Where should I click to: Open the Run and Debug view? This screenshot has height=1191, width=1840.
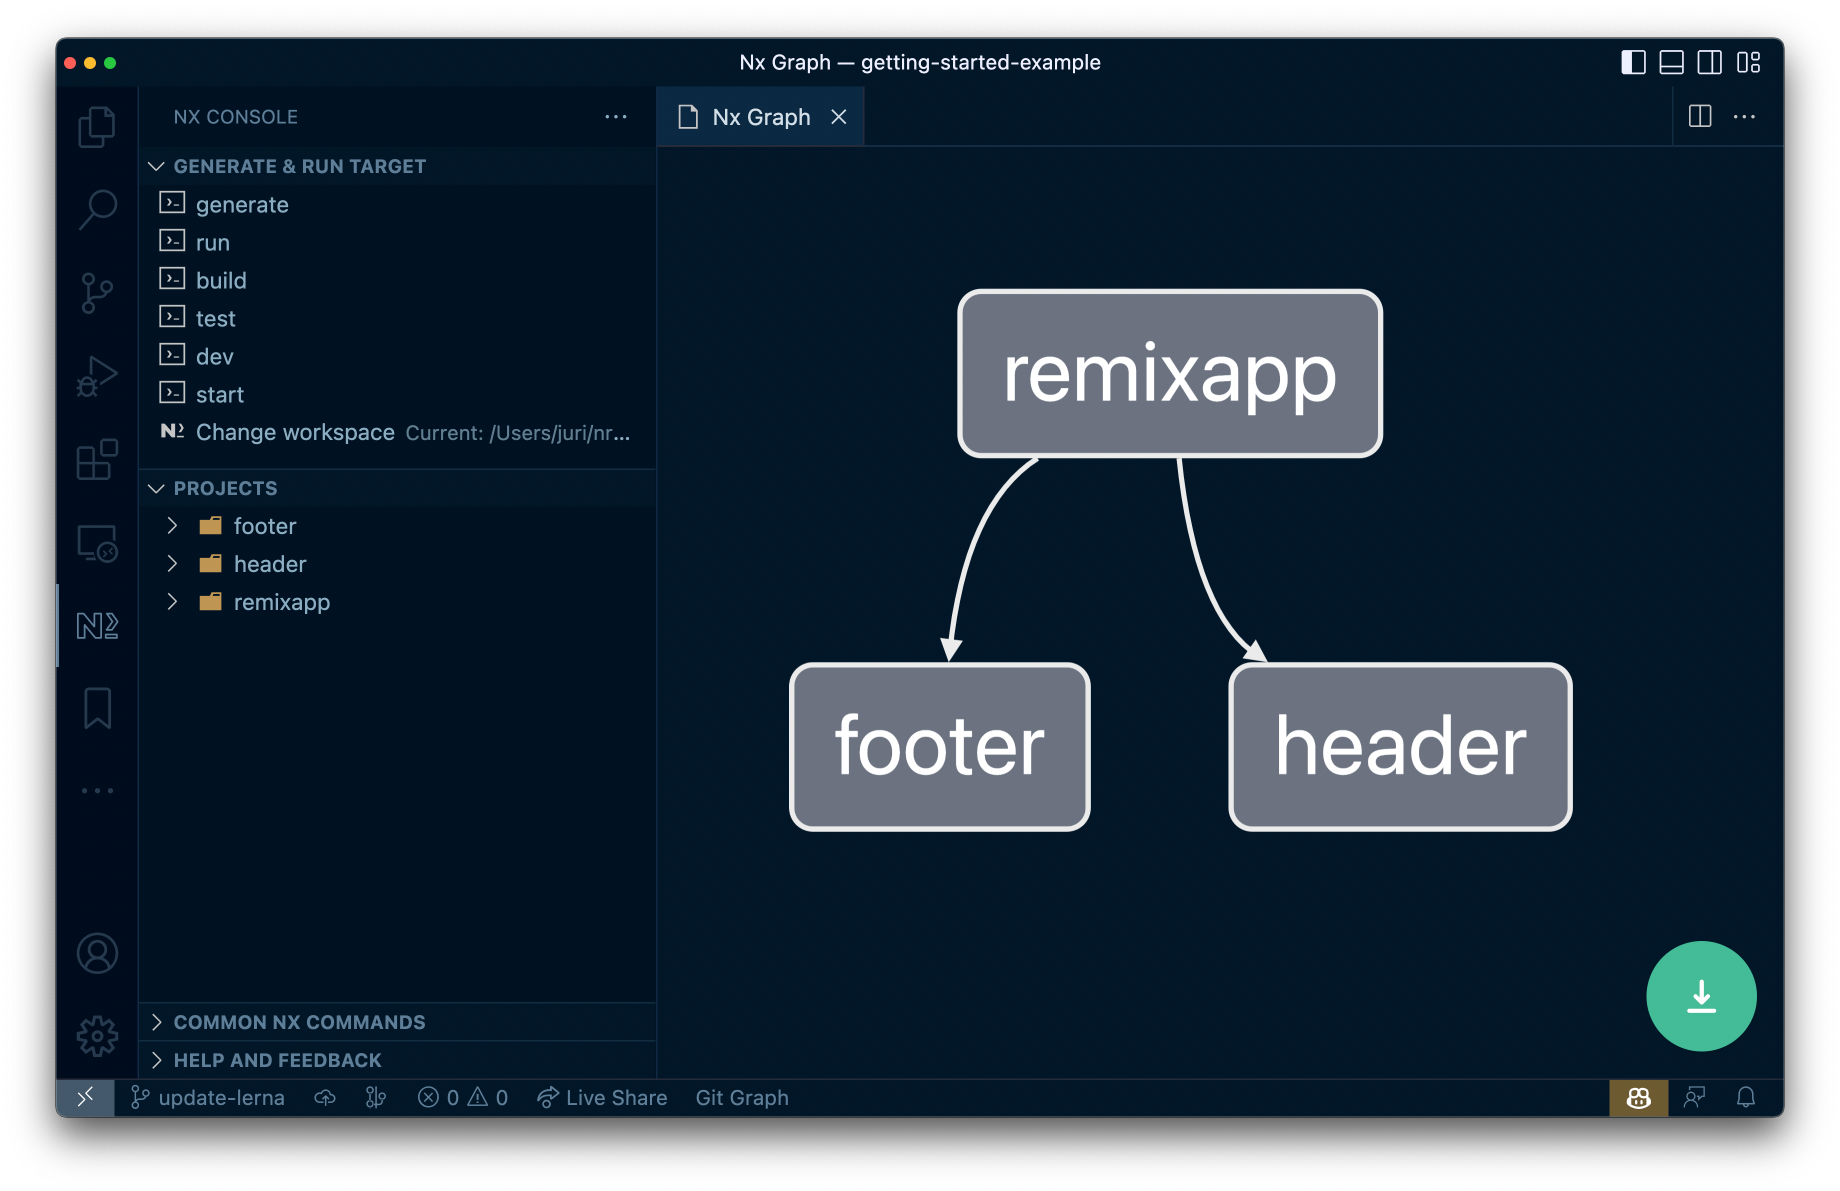(96, 377)
